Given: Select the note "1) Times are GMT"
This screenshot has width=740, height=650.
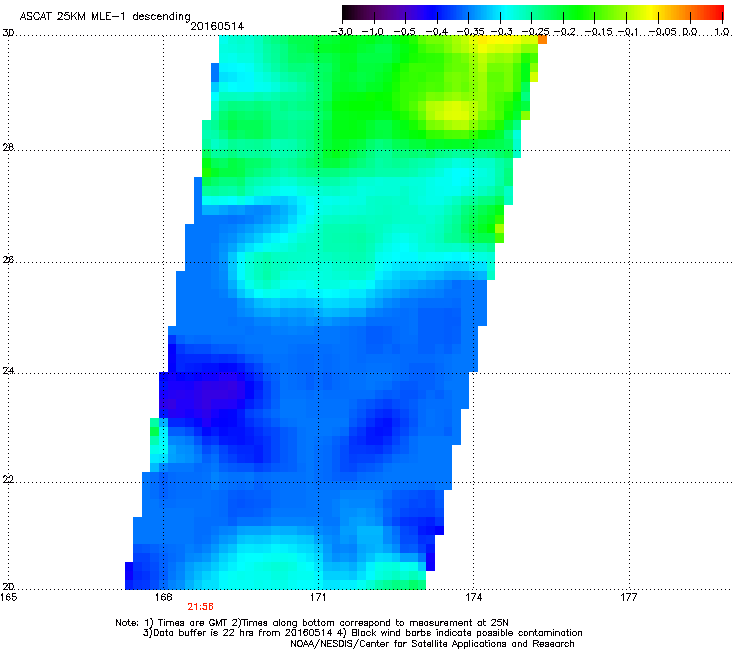Looking at the screenshot, I should pos(188,623).
